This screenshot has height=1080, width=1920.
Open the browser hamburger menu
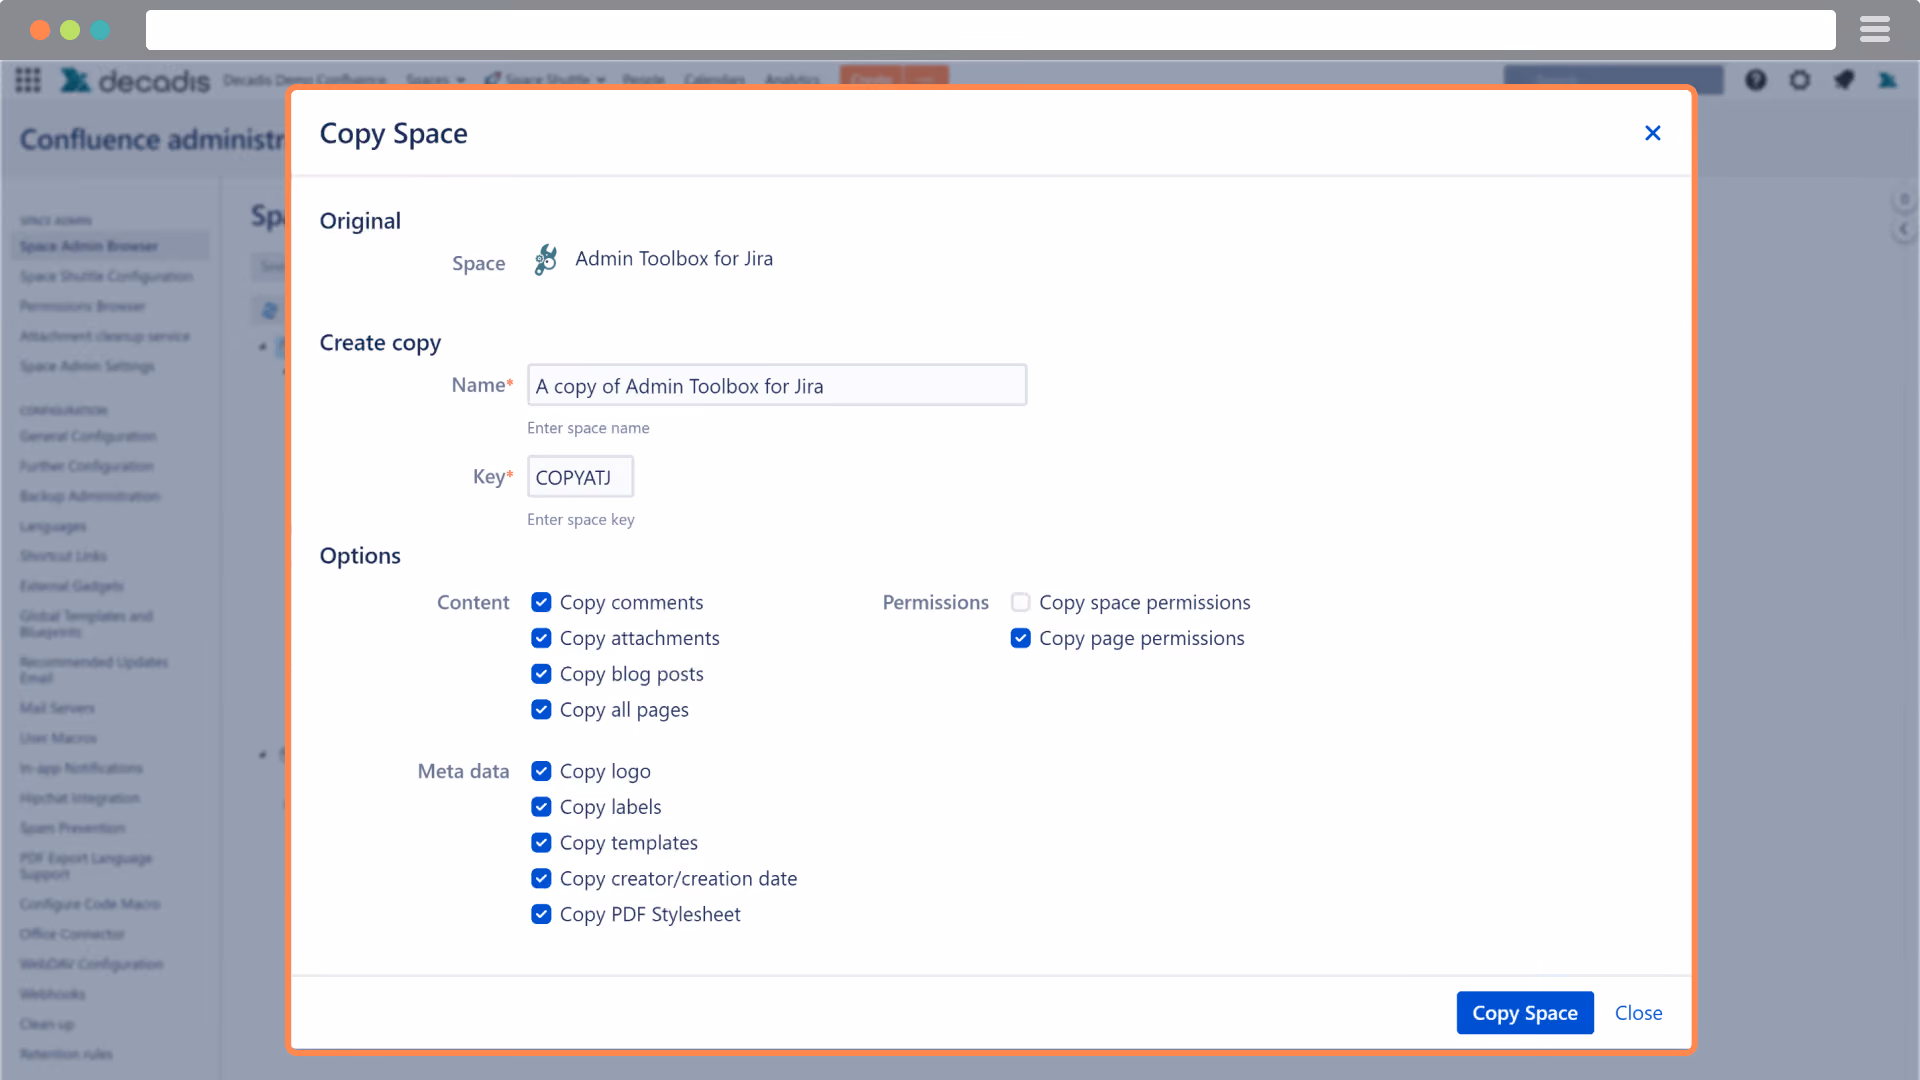tap(1875, 30)
